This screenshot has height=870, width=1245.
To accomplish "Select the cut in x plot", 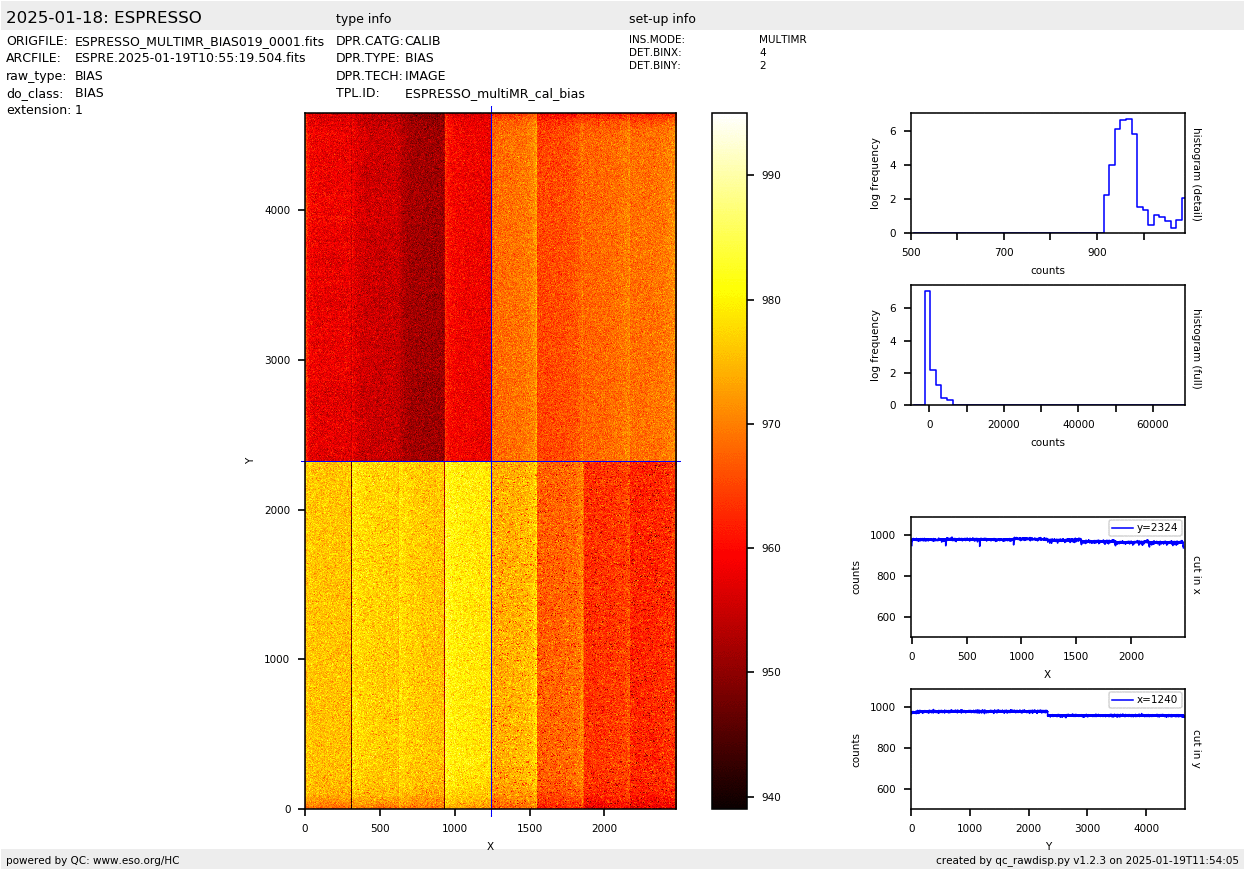I will [1047, 577].
